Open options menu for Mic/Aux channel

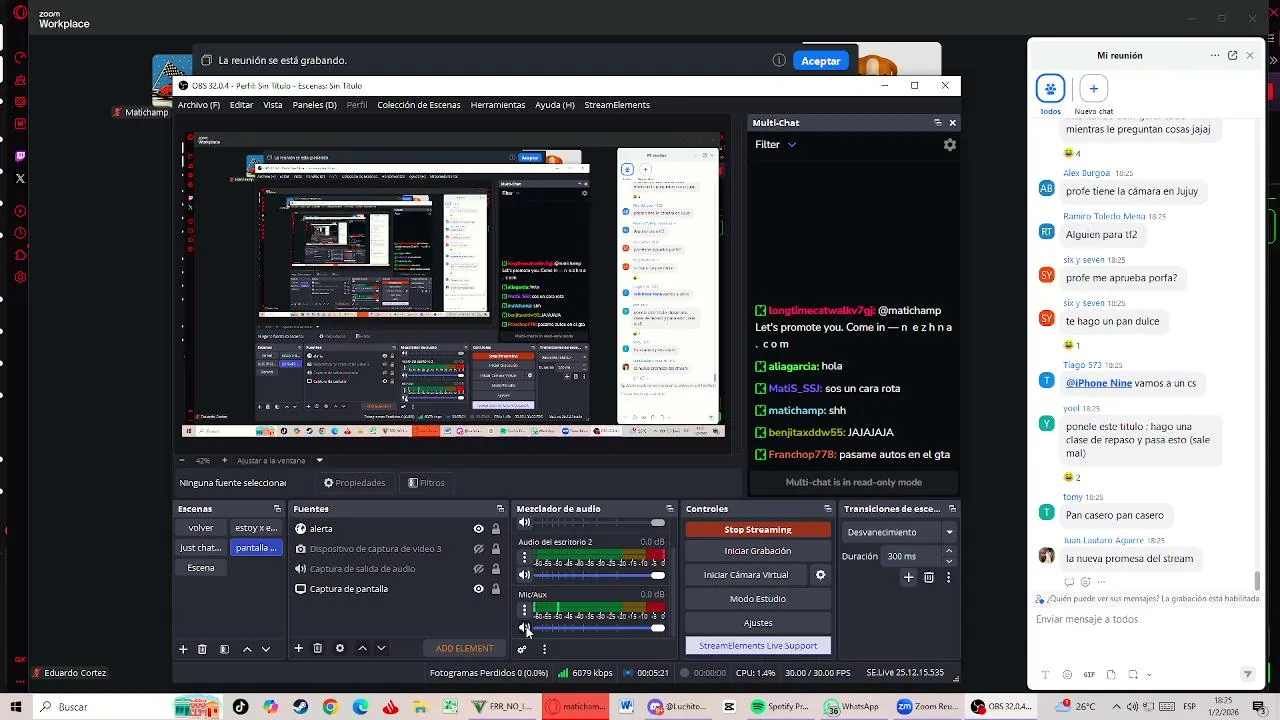click(524, 611)
